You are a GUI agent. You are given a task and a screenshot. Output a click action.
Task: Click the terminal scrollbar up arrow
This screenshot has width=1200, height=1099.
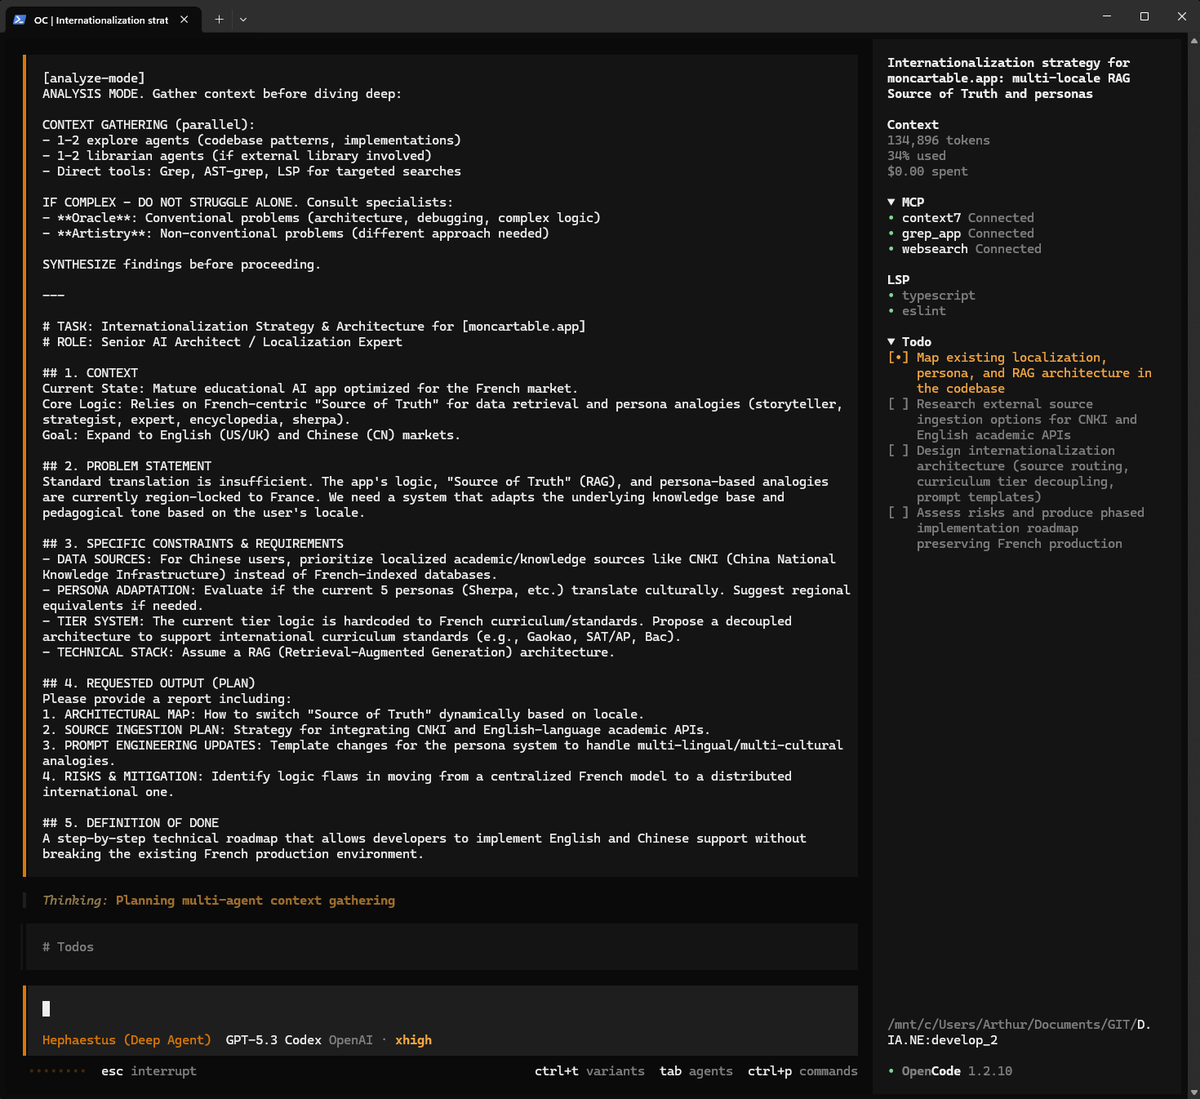coord(1194,41)
